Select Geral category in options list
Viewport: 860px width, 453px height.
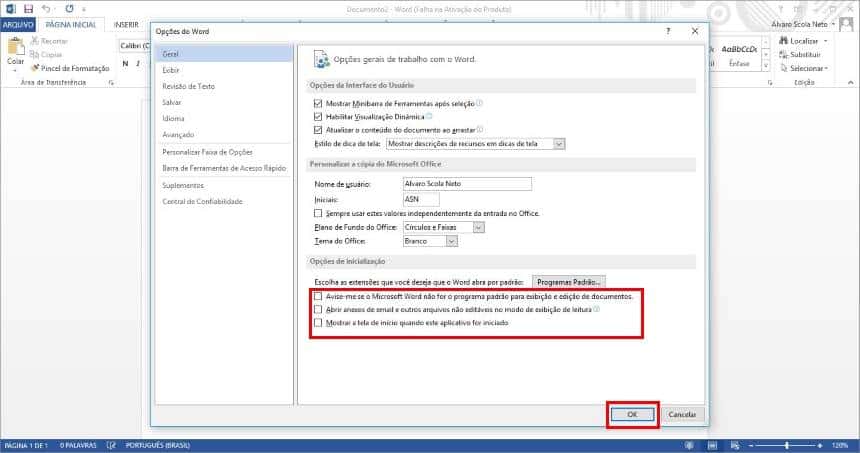point(224,54)
